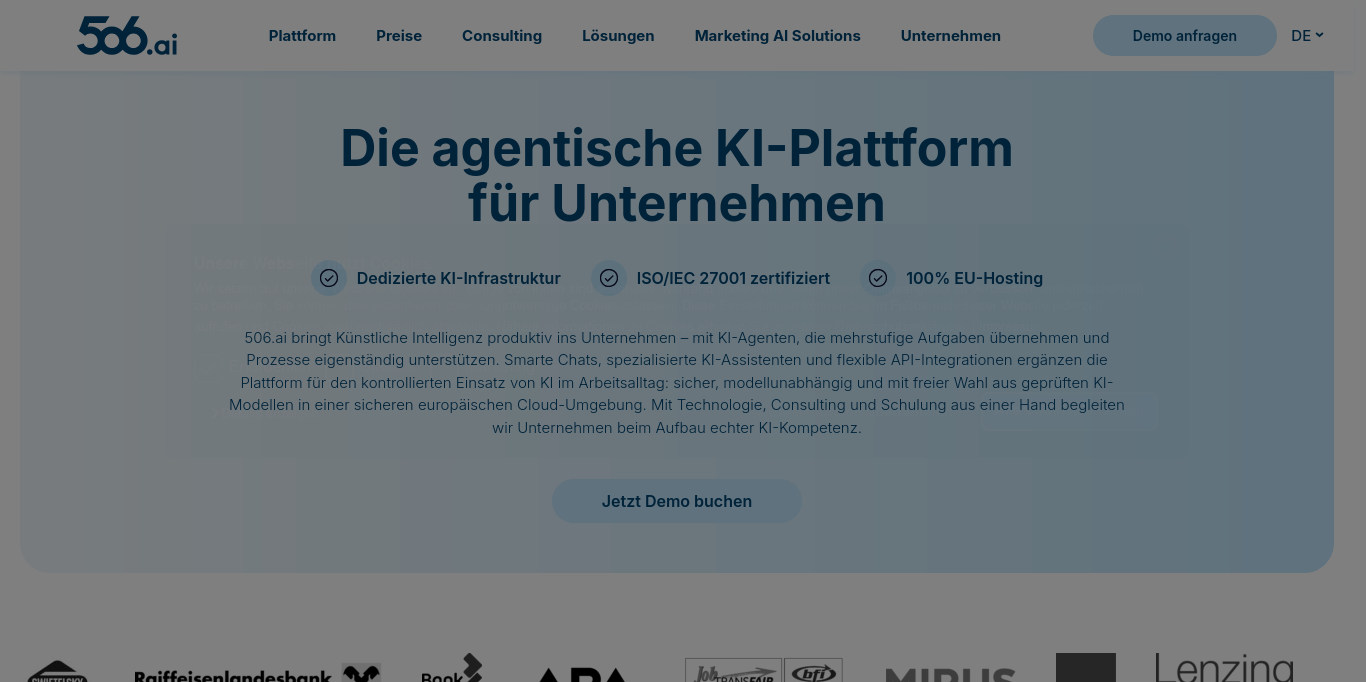The height and width of the screenshot is (682, 1366).
Task: Click check icon beside Dedizierte KI-Infrastruktur
Action: (329, 278)
